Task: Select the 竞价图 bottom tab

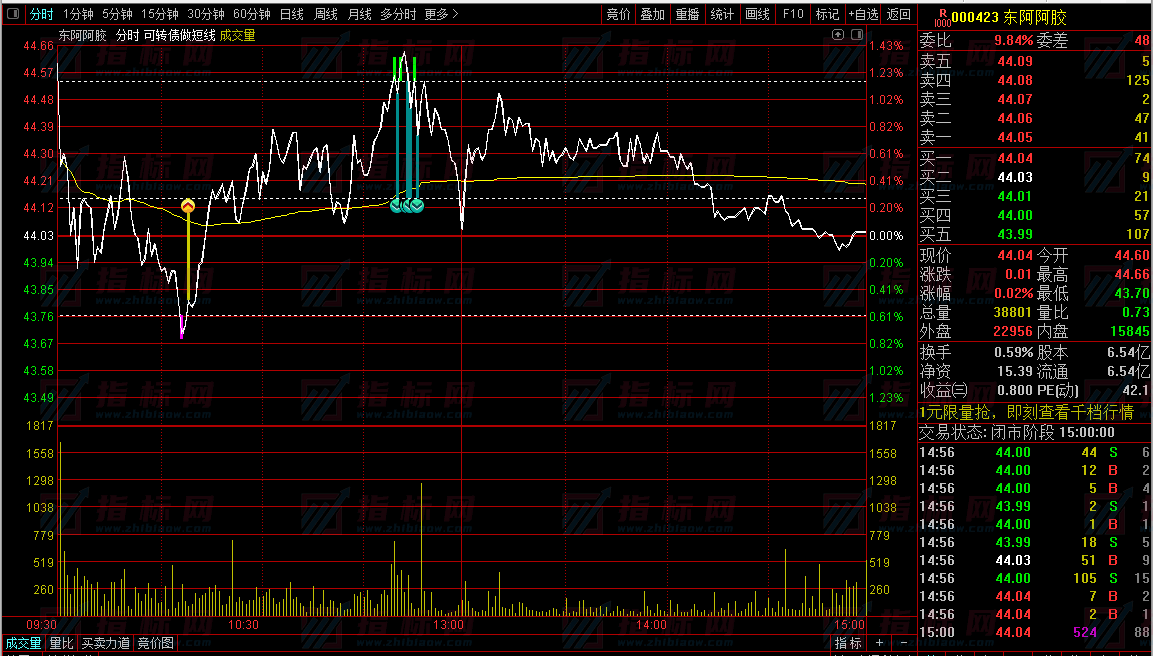Action: click(156, 643)
